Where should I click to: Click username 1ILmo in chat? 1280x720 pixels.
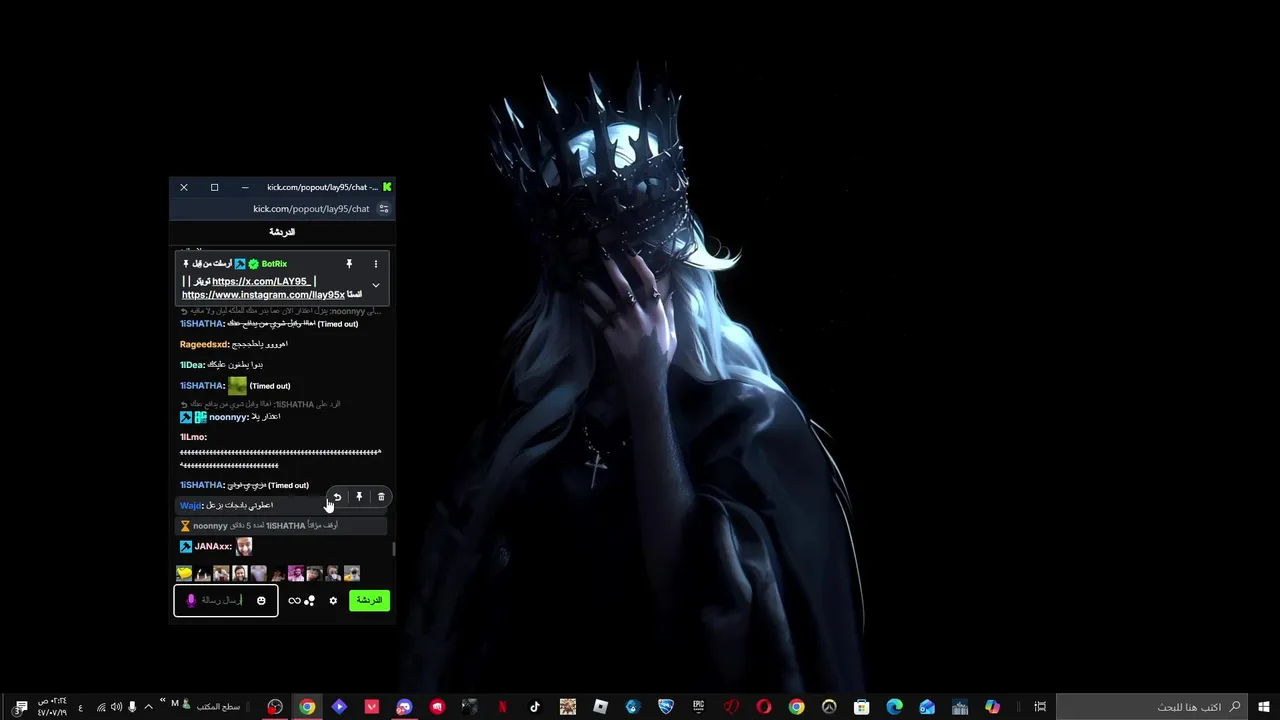point(193,437)
